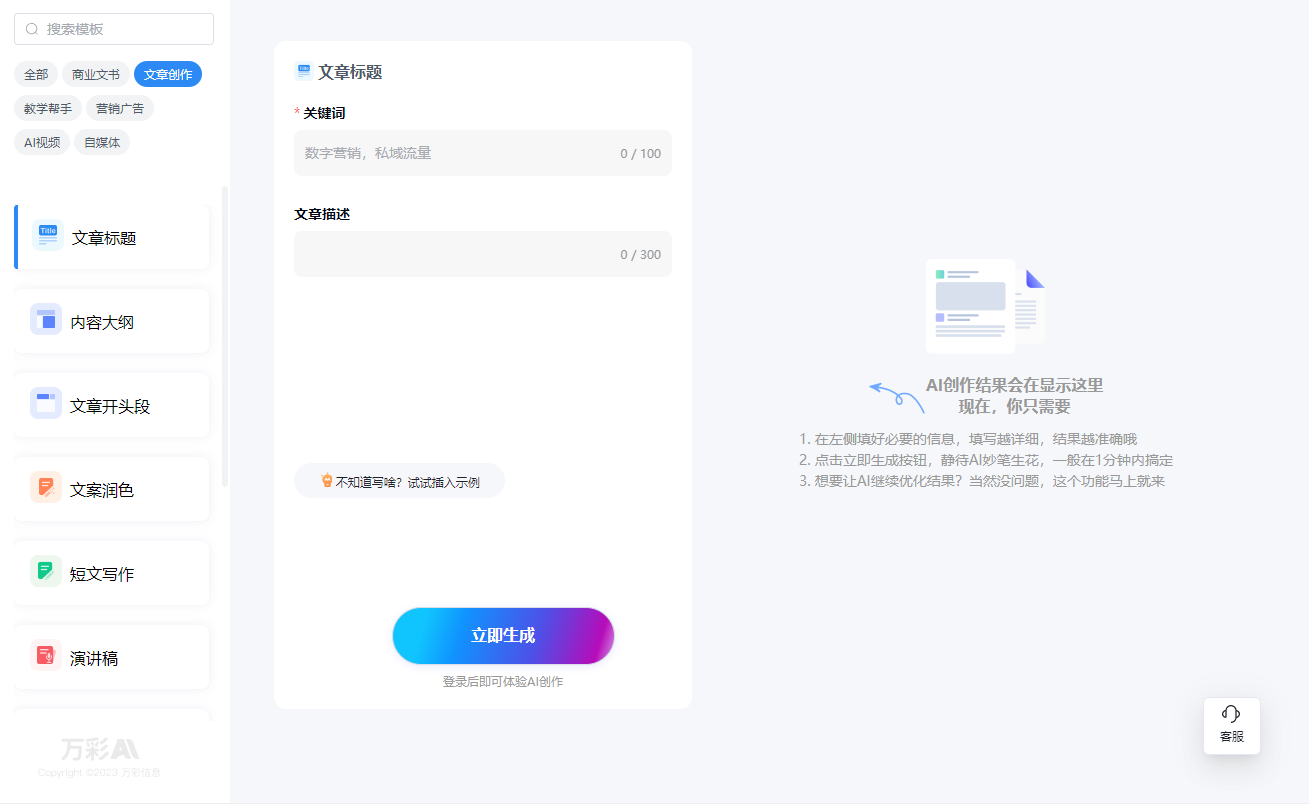
Task: Click the AI创作结果会在显示这里 text
Action: [1014, 385]
